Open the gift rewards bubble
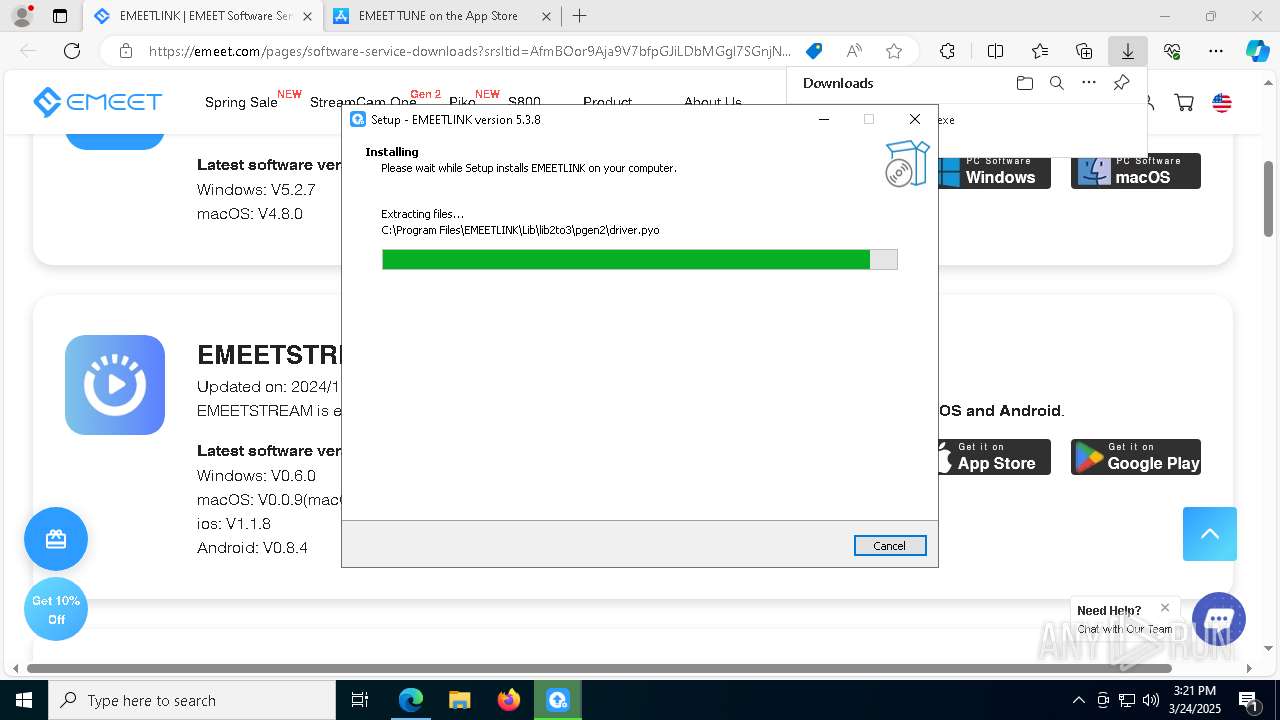 56,540
